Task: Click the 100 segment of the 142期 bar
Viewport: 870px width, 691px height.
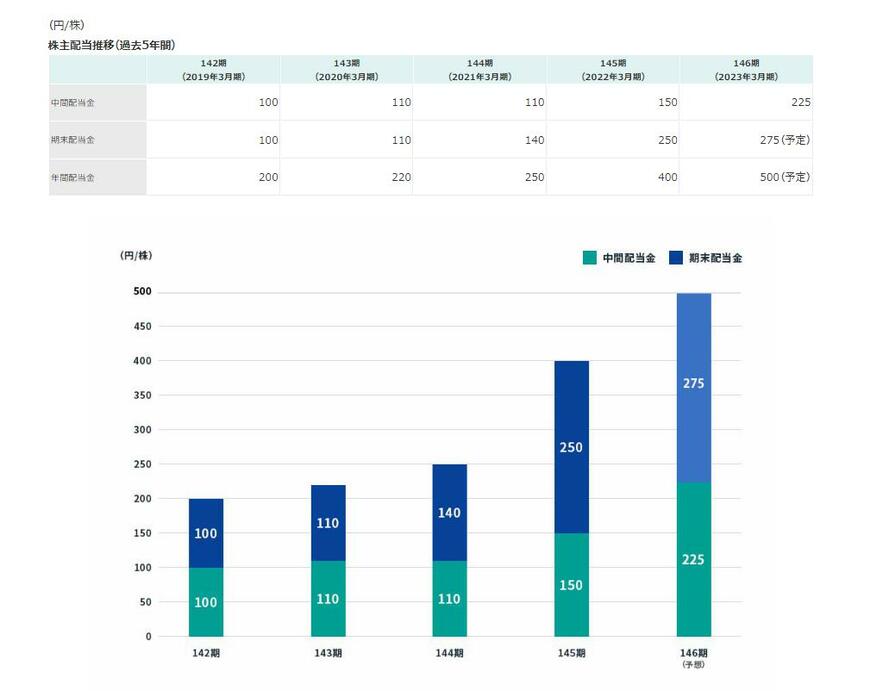Action: tap(205, 602)
